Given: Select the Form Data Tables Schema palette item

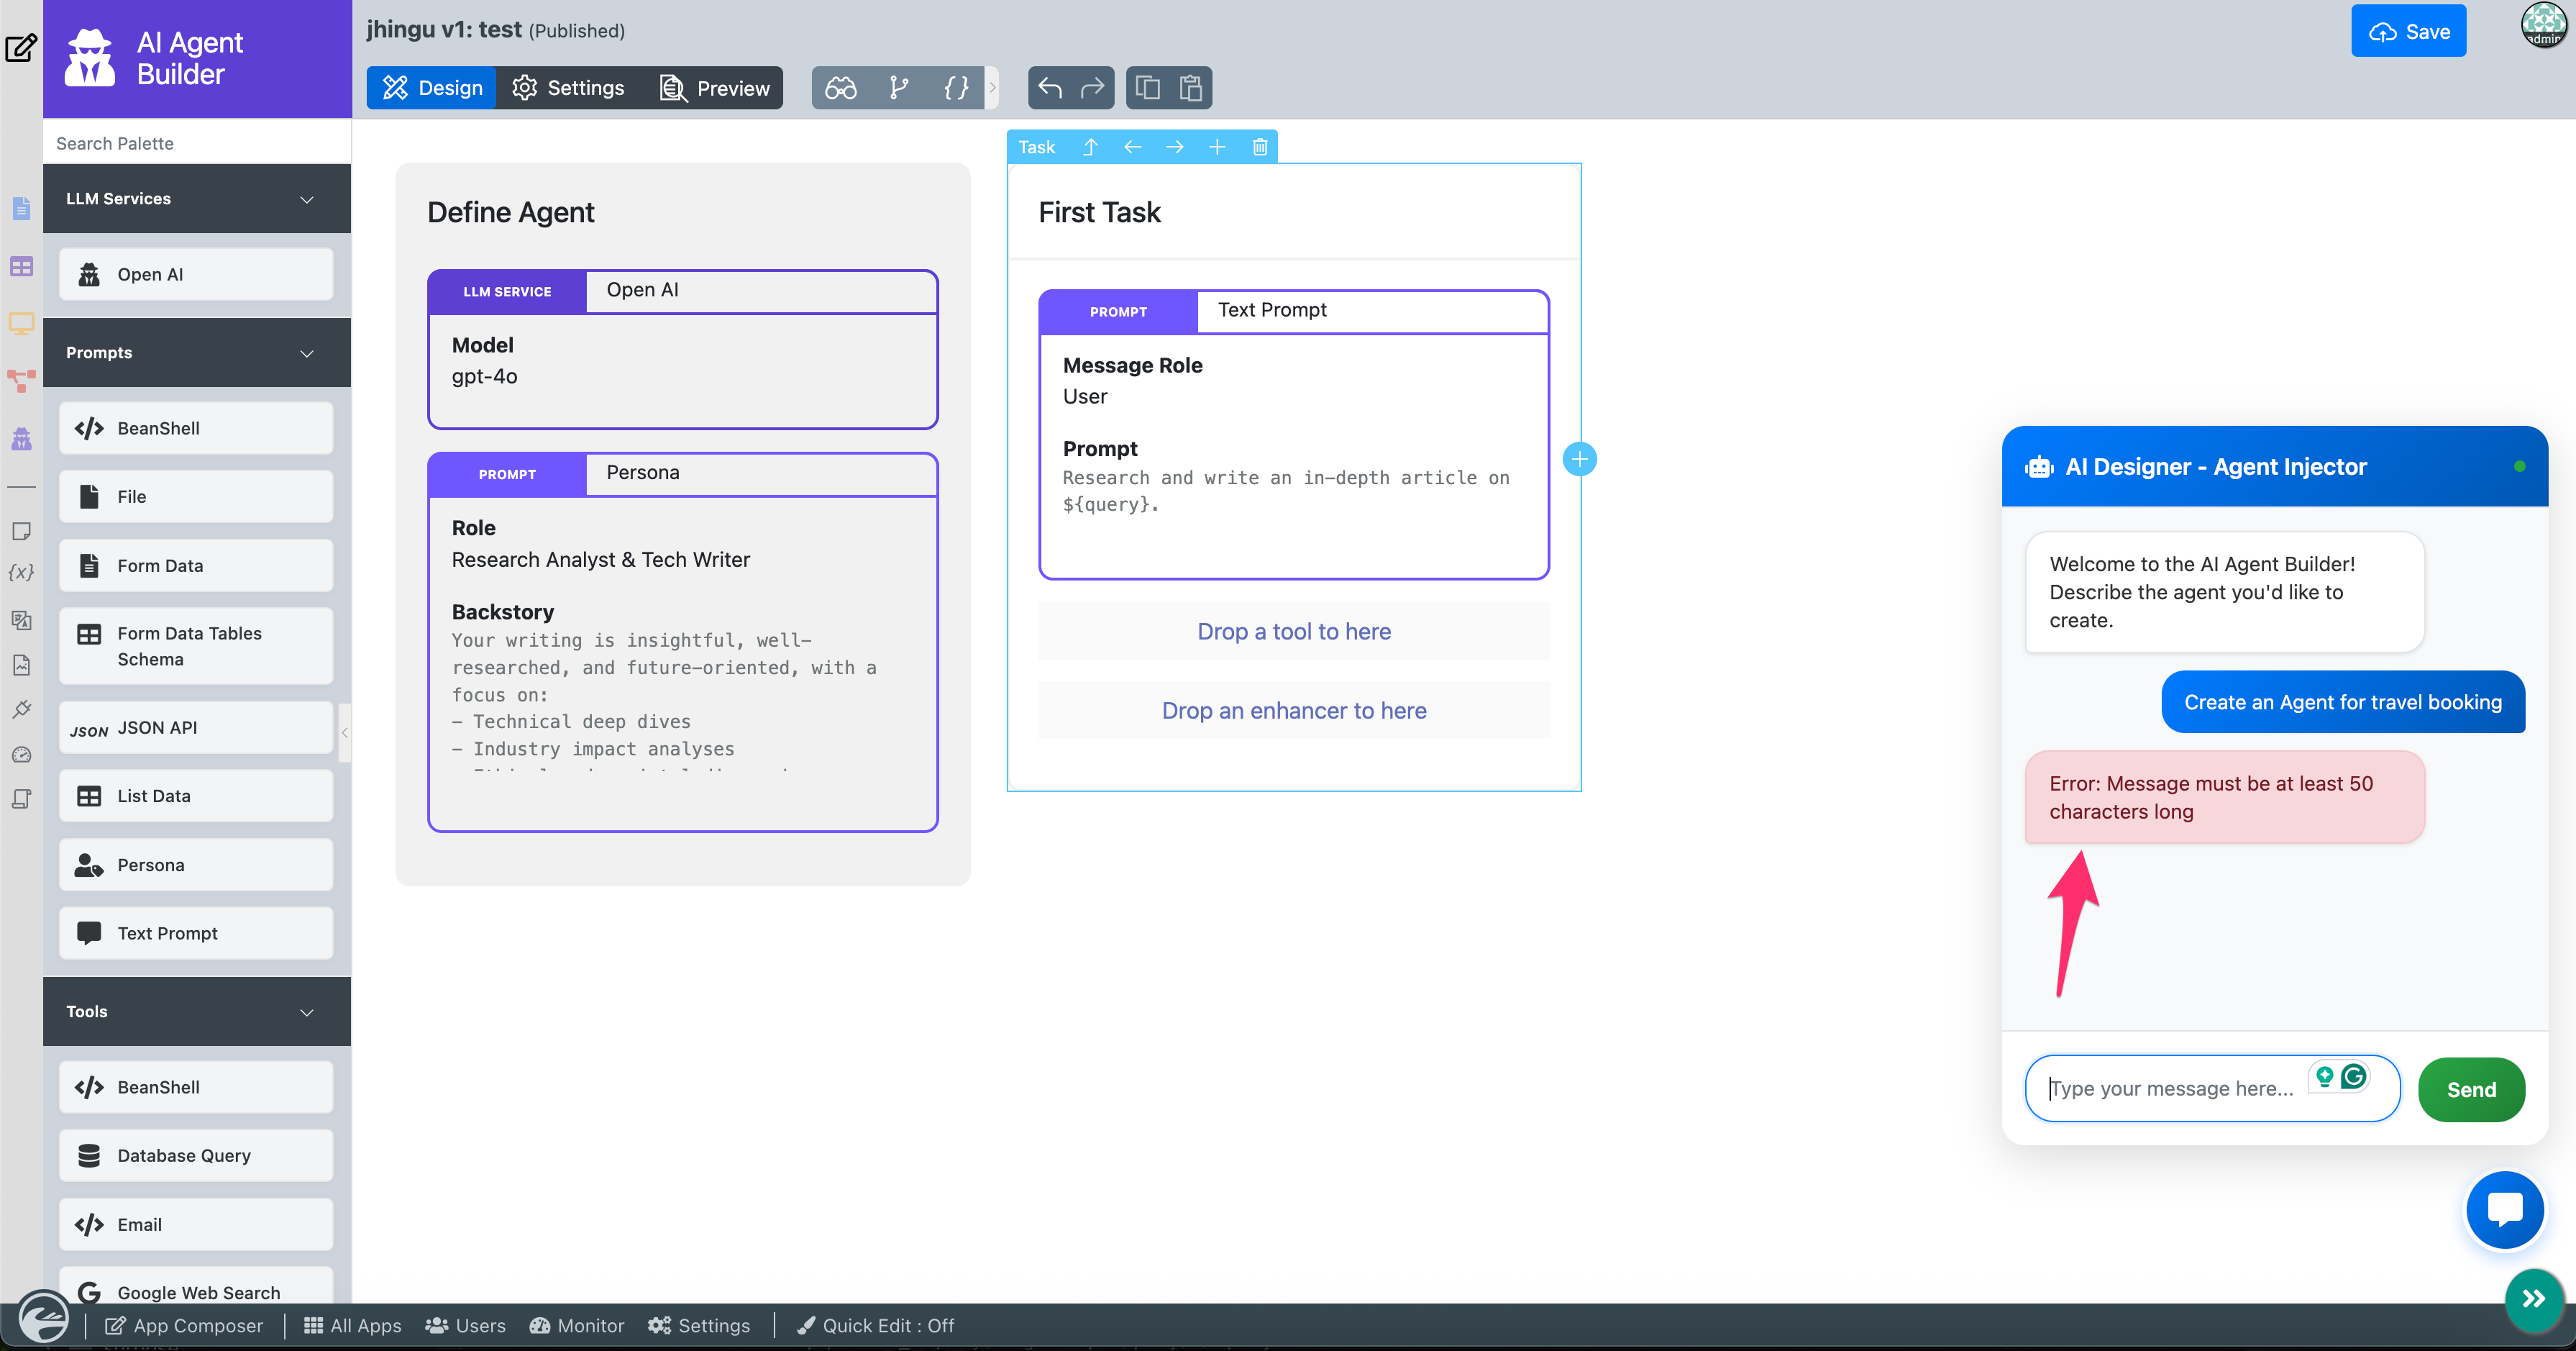Looking at the screenshot, I should click(196, 646).
